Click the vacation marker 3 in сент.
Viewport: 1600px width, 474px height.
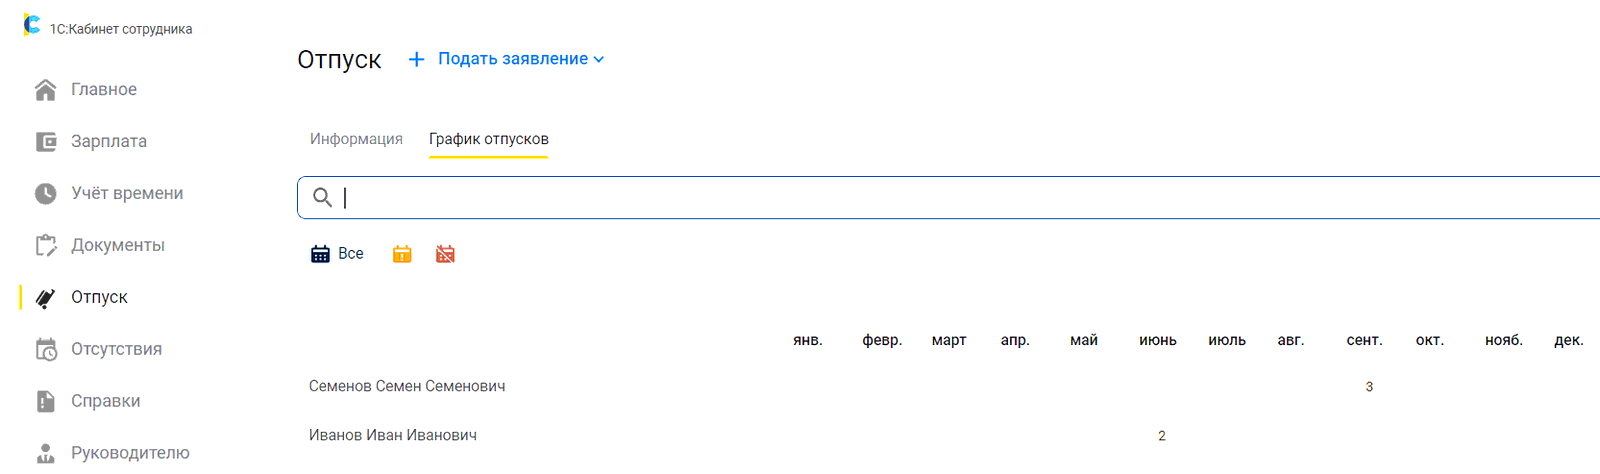1369,387
